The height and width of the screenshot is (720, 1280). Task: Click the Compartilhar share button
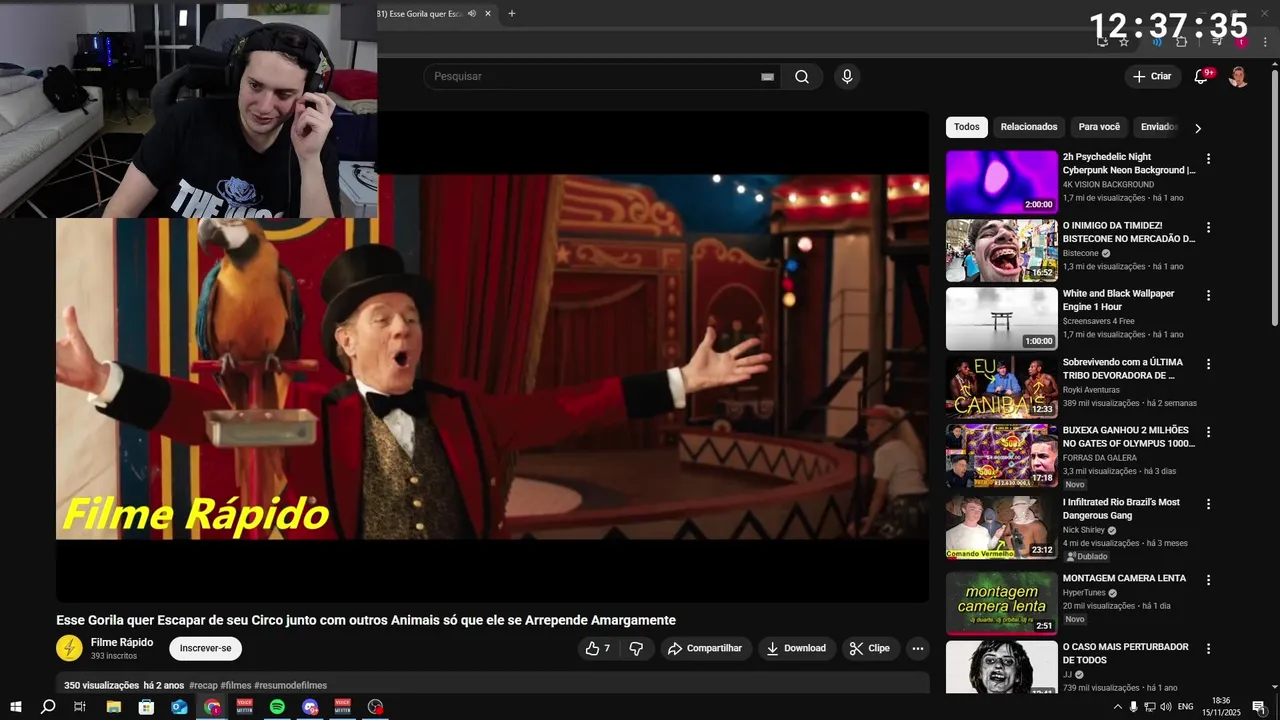(x=705, y=648)
